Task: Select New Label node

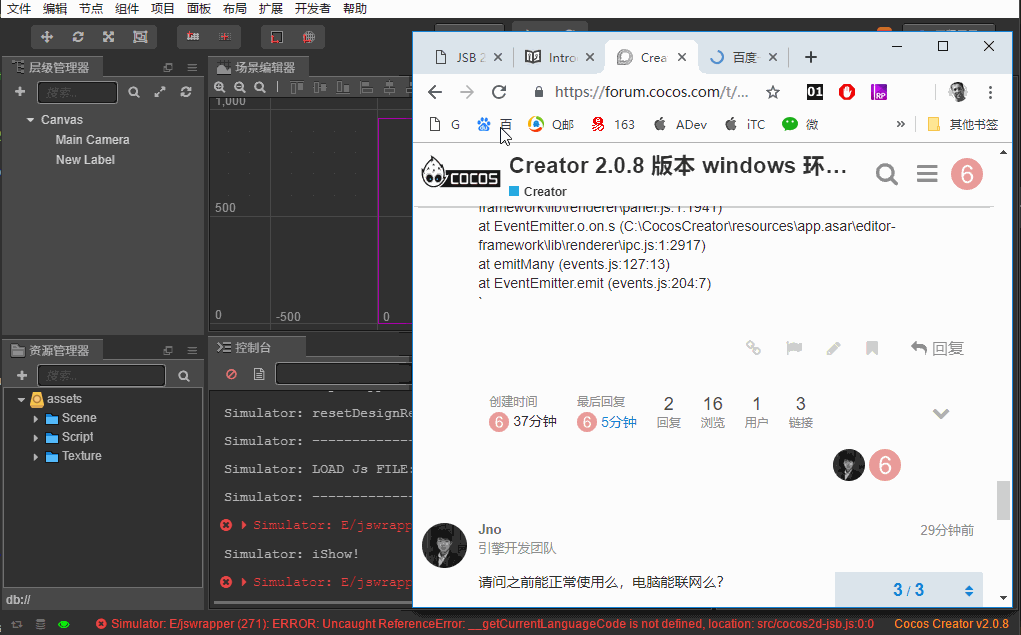Action: pos(85,160)
